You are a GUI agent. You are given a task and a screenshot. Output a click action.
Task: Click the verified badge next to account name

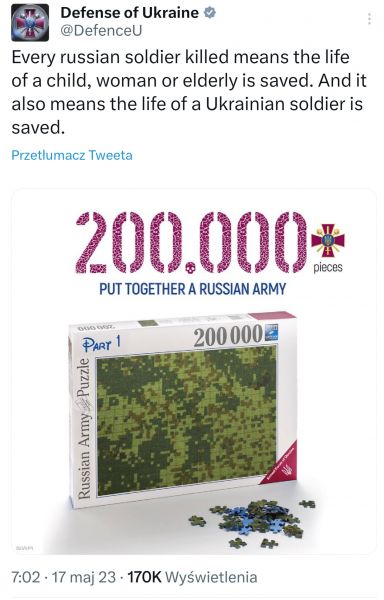click(209, 13)
